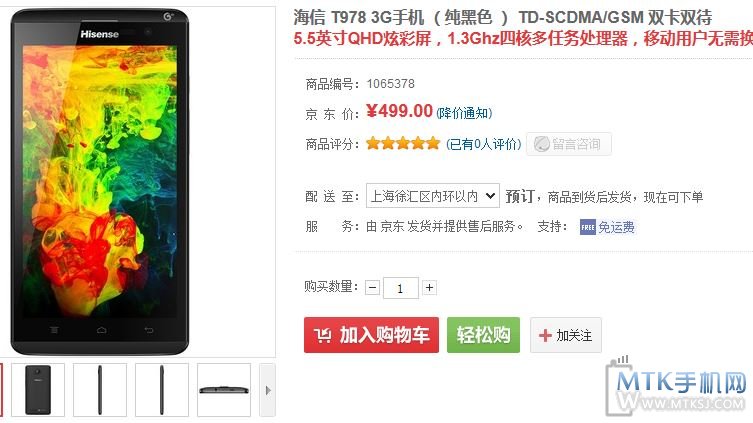Click the 留言咨询 message consult button
Image resolution: width=753 pixels, height=423 pixels.
click(x=569, y=144)
